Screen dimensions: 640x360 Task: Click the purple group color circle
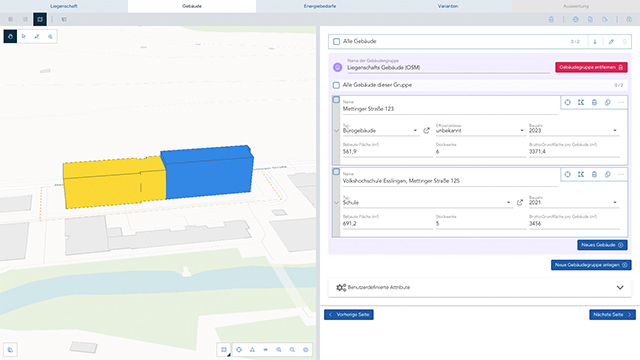pos(338,67)
